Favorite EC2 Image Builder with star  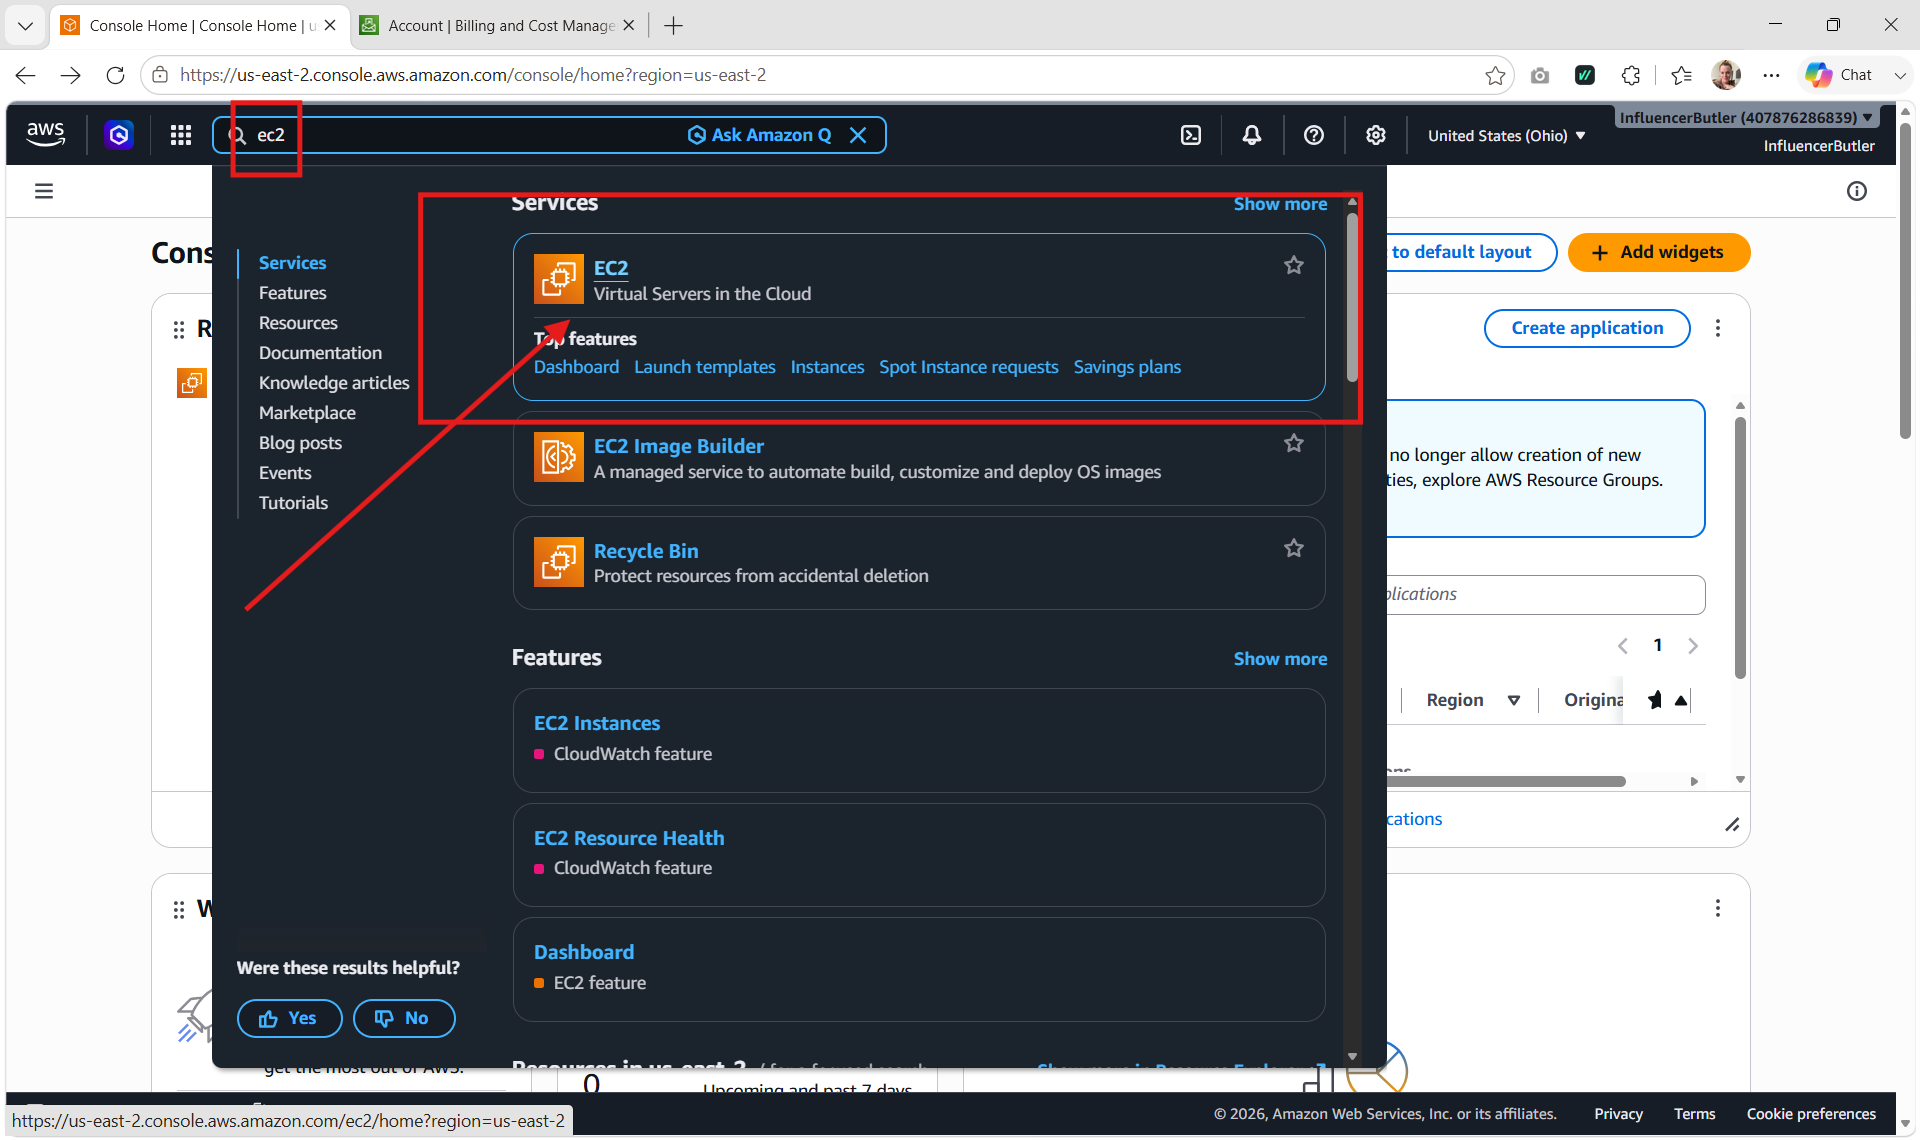[1294, 443]
